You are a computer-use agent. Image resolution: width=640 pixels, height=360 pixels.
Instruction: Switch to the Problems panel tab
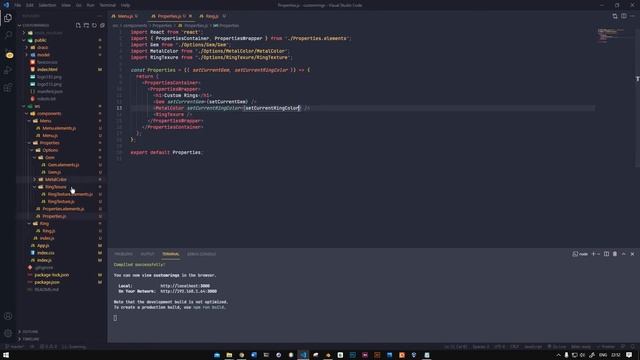point(123,254)
